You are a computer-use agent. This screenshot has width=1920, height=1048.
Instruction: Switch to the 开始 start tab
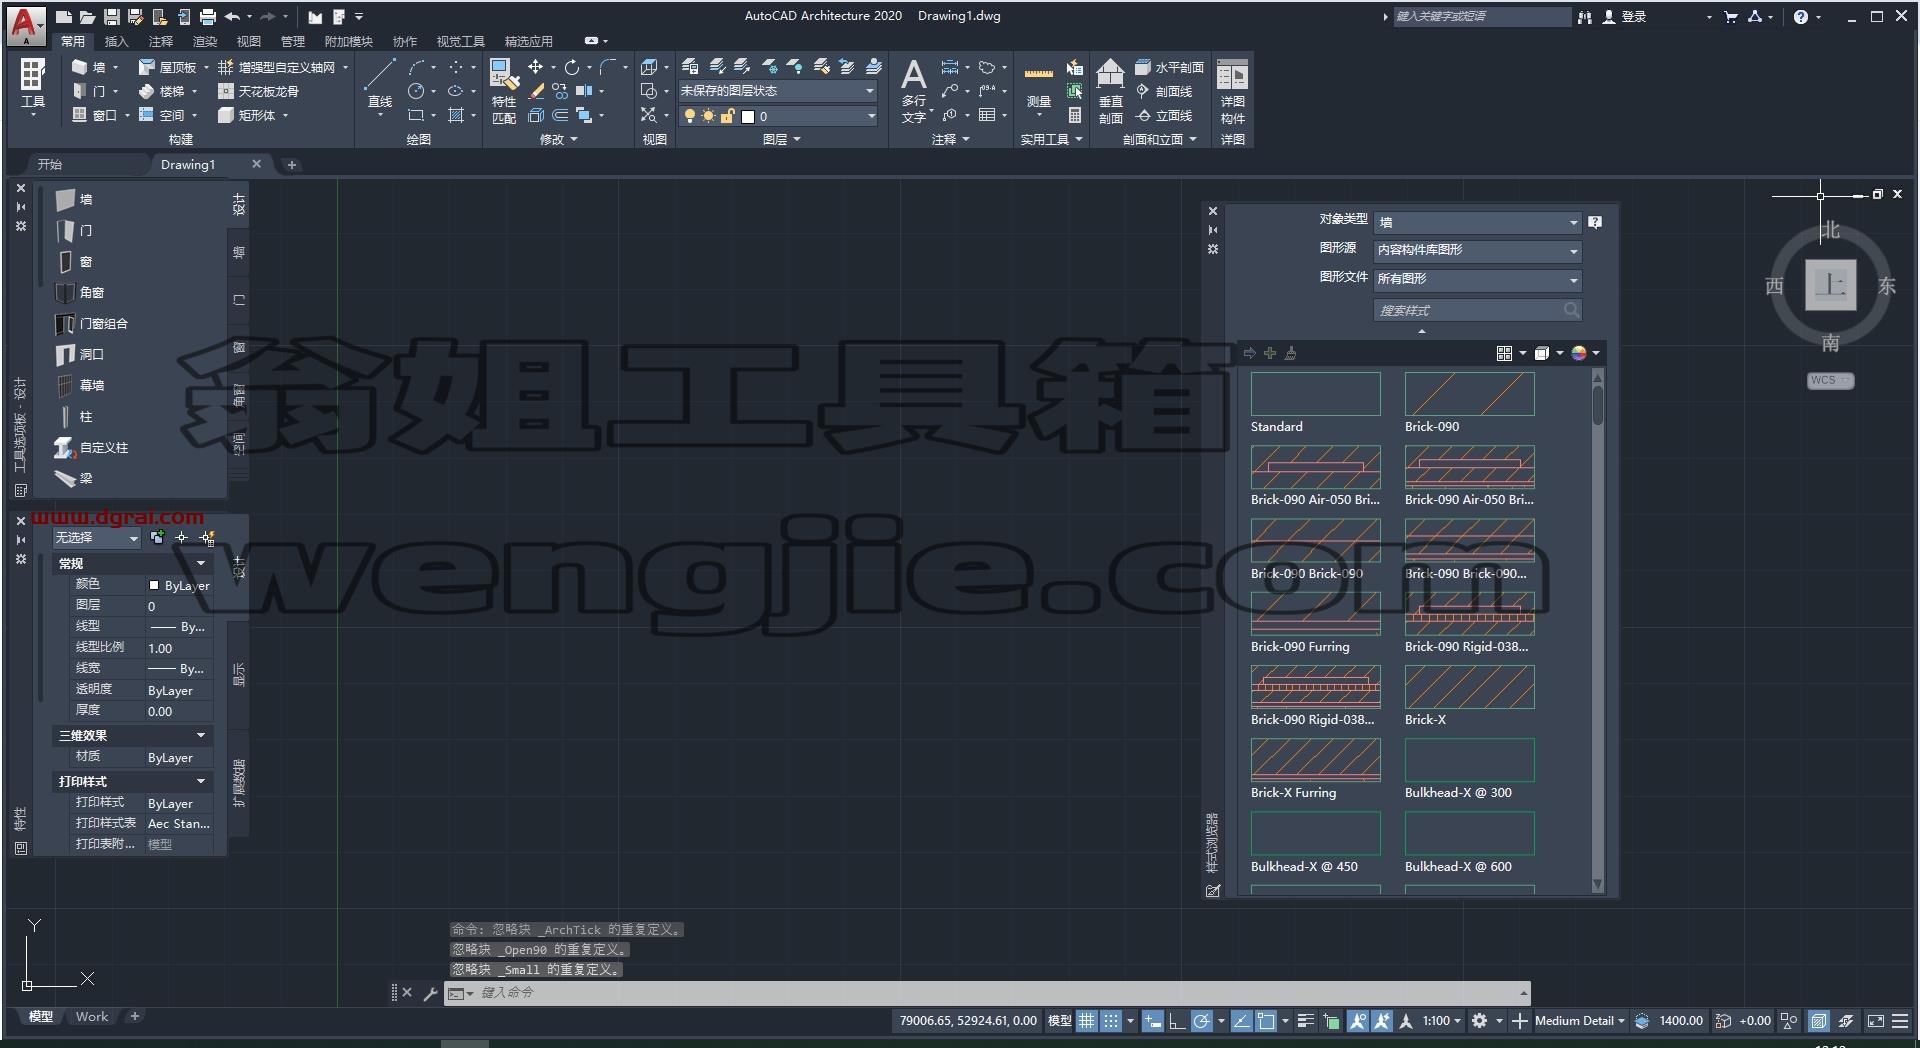[50, 164]
